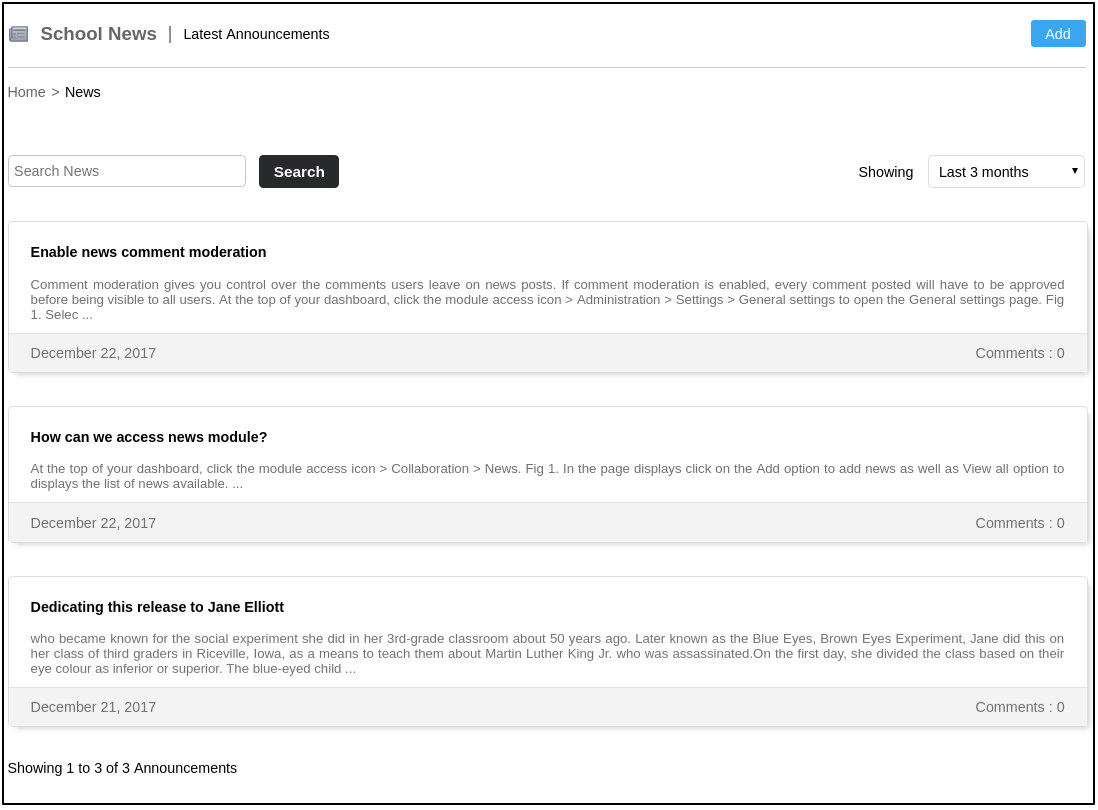
Task: View comments on the comment moderation post
Action: [x=1019, y=353]
